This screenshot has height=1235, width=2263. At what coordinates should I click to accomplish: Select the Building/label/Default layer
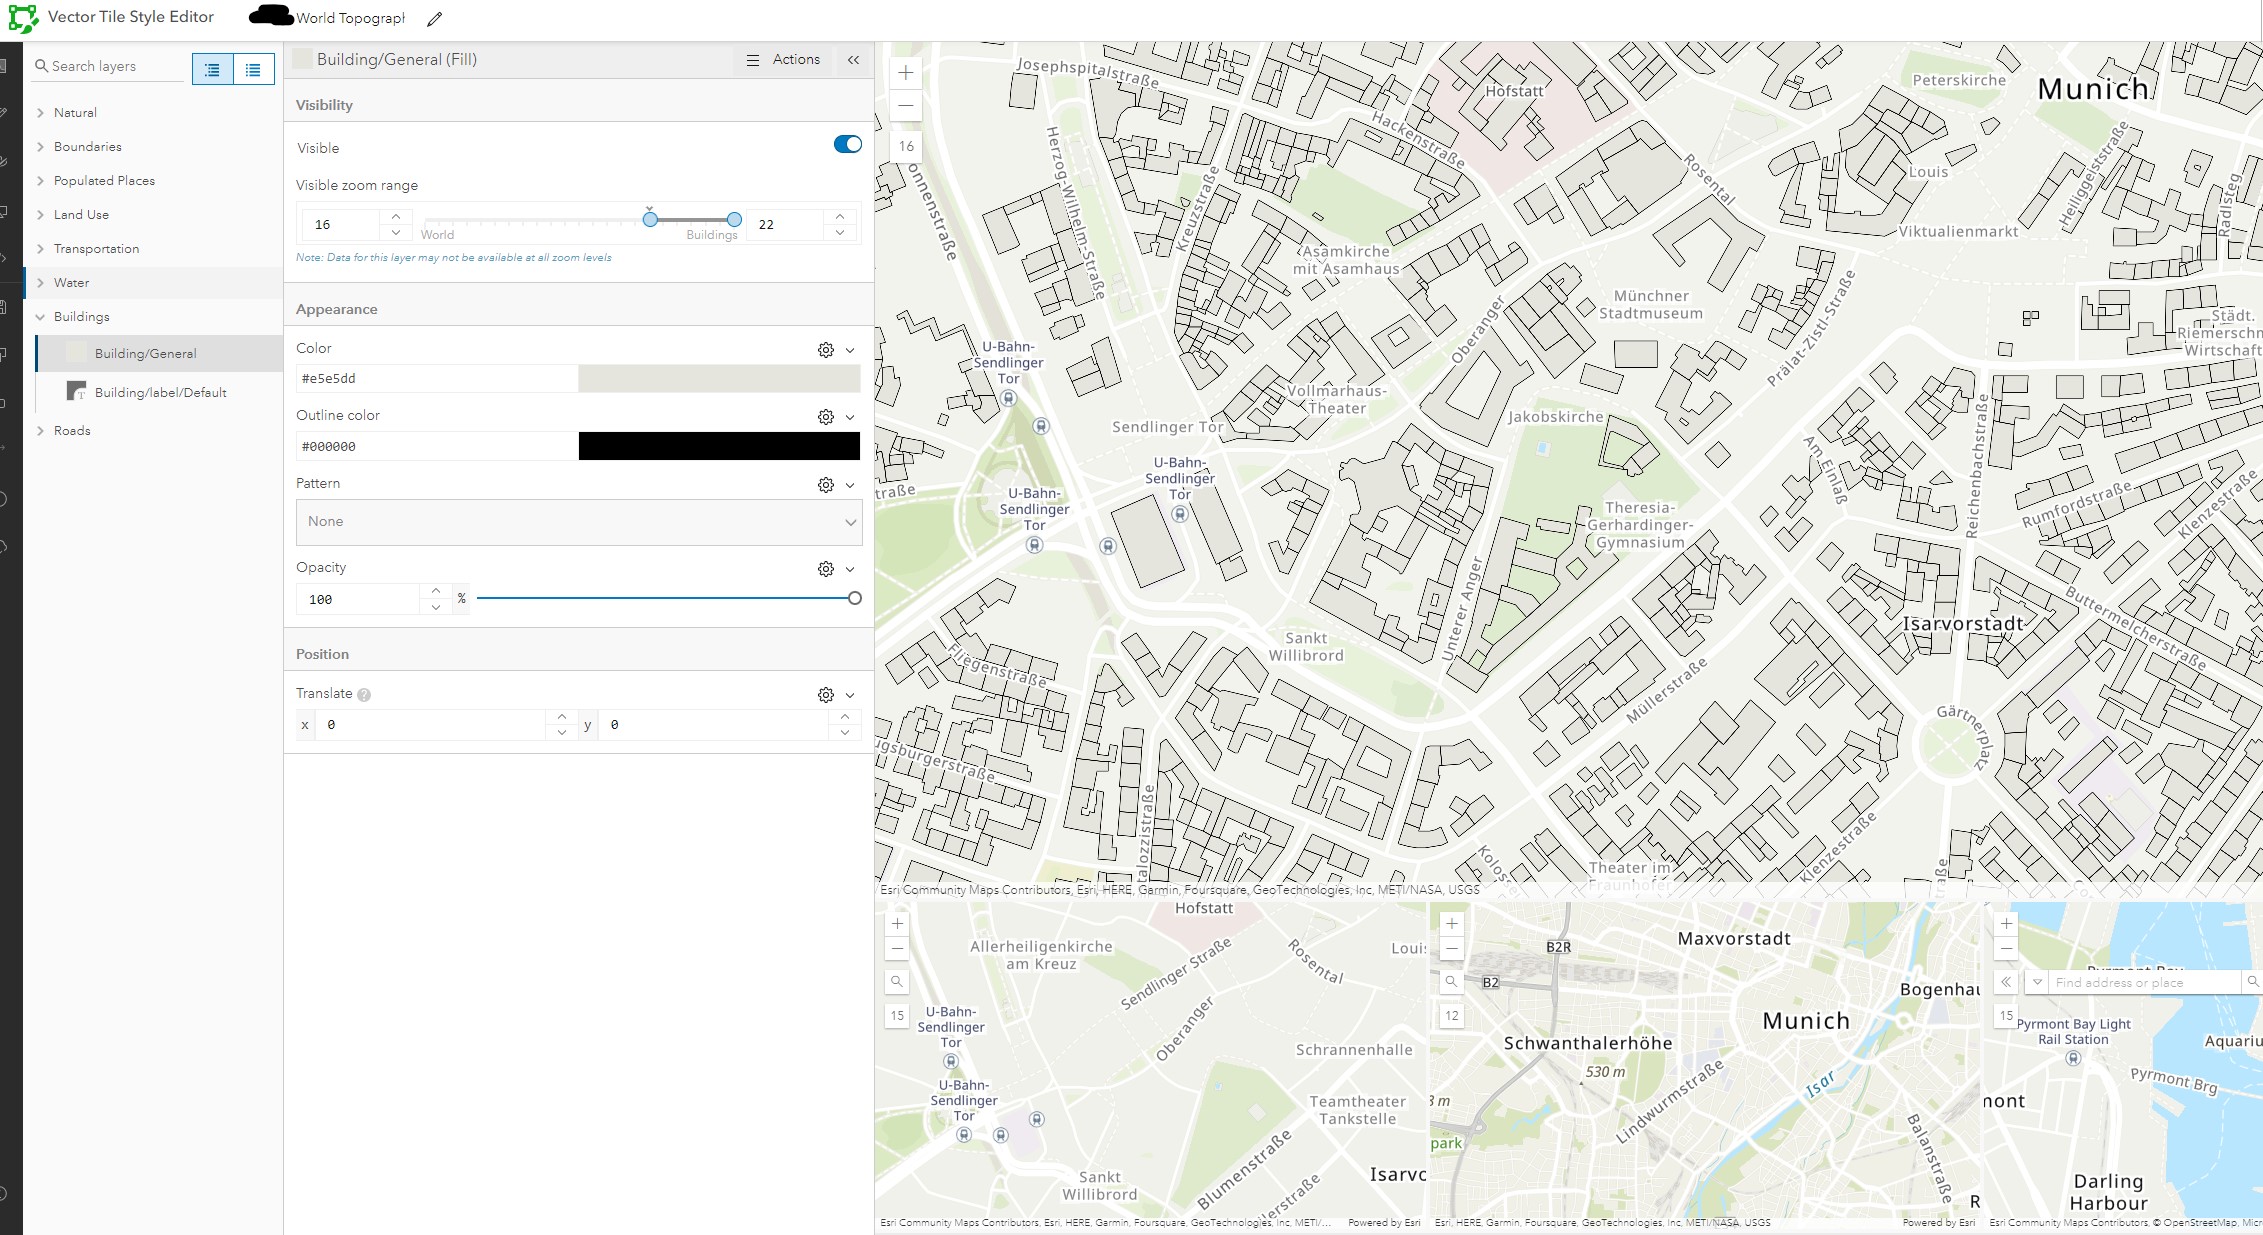(160, 393)
